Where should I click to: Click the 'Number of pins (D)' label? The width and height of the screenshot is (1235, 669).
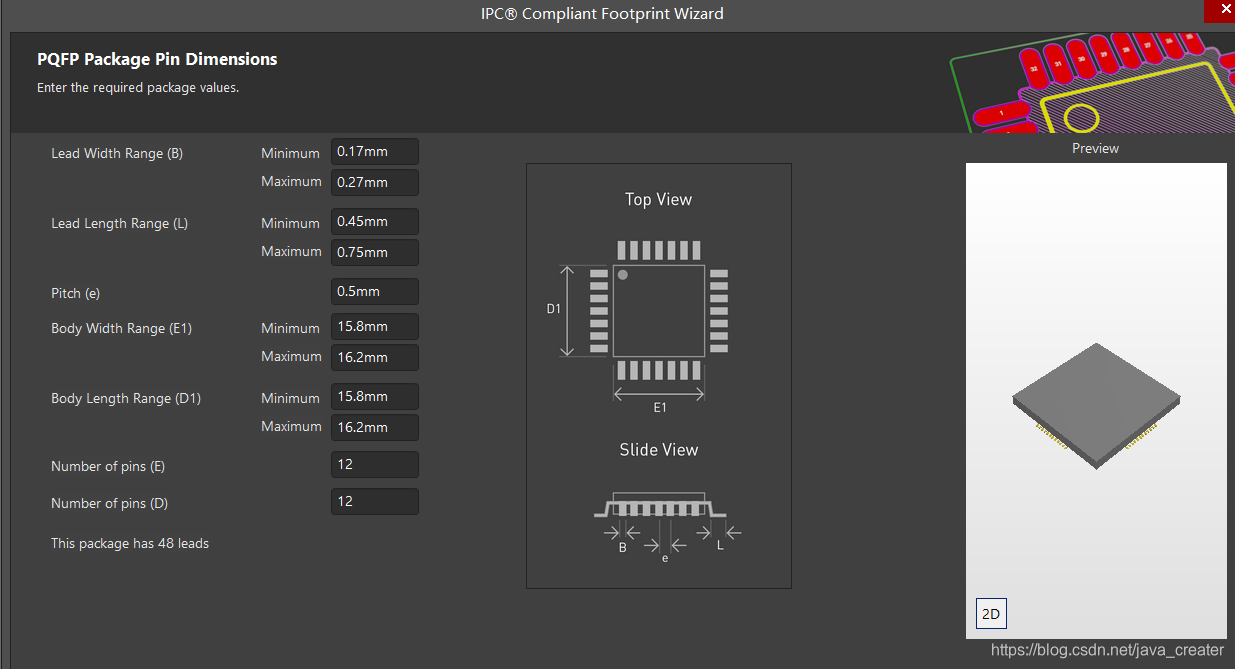coord(108,504)
